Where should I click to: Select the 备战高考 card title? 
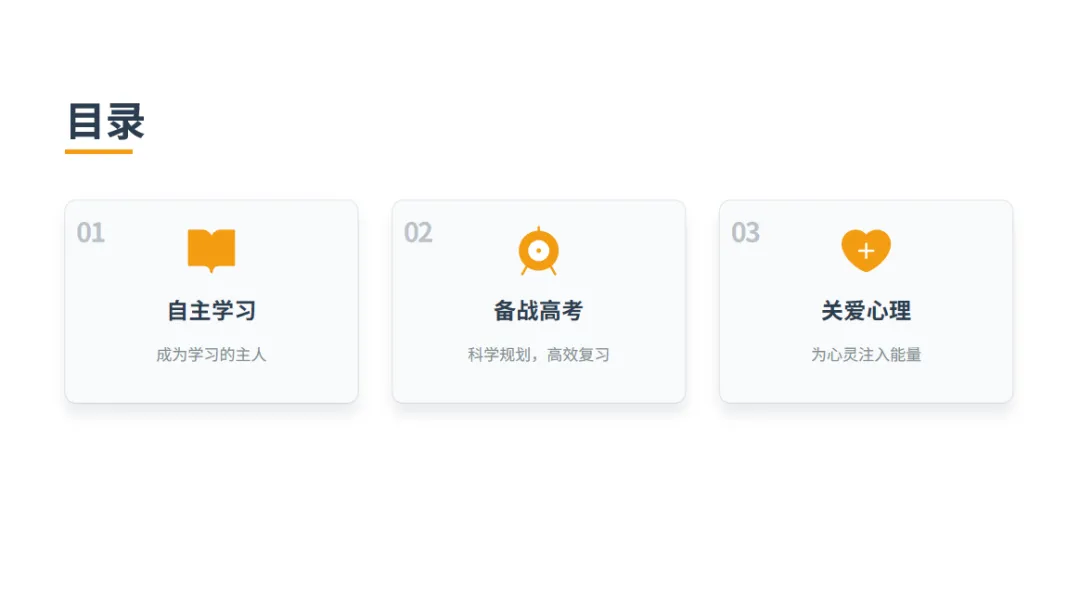tap(539, 311)
